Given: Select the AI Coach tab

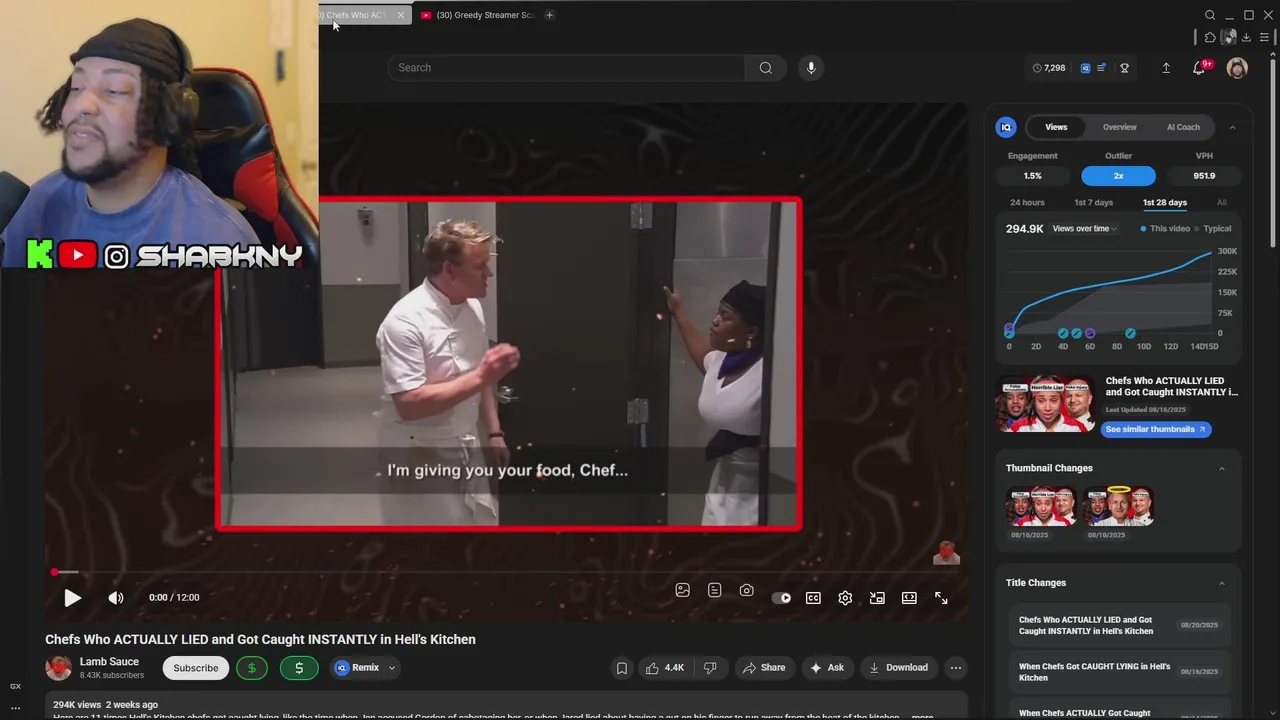Looking at the screenshot, I should tap(1183, 127).
